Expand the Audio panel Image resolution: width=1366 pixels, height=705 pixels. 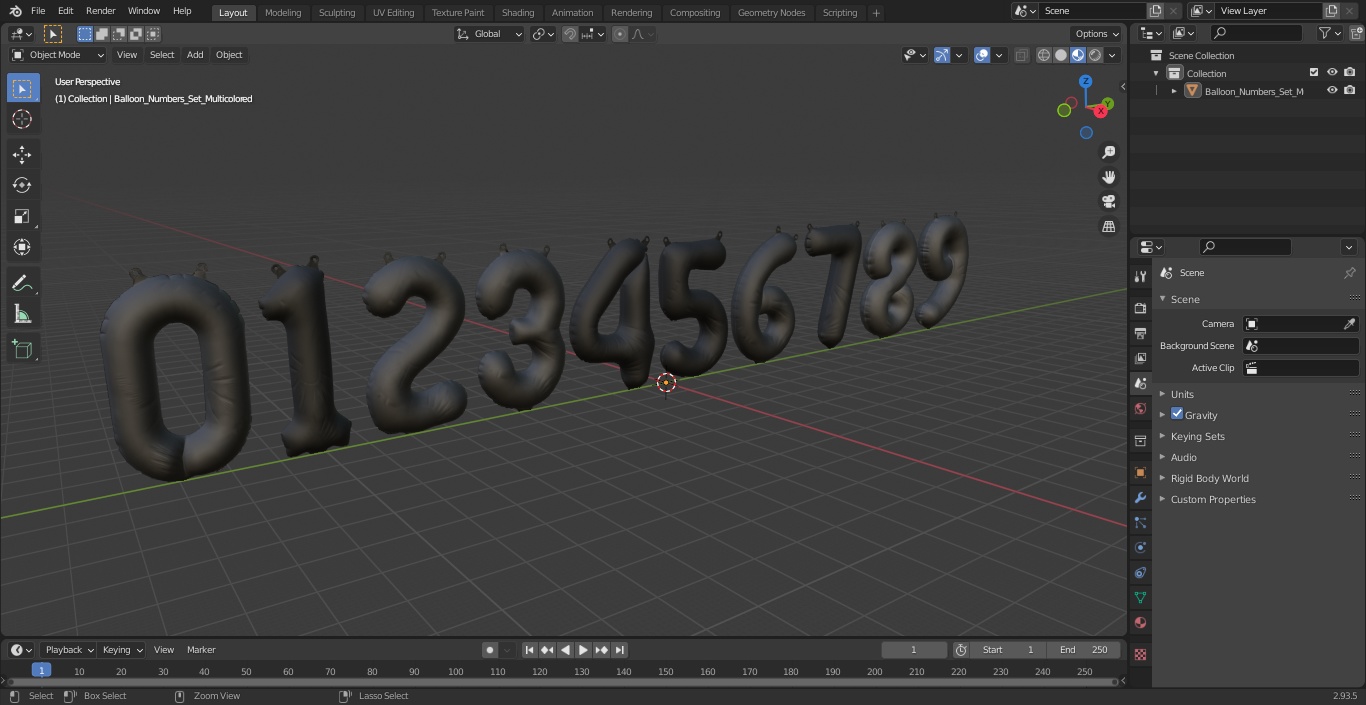1183,457
